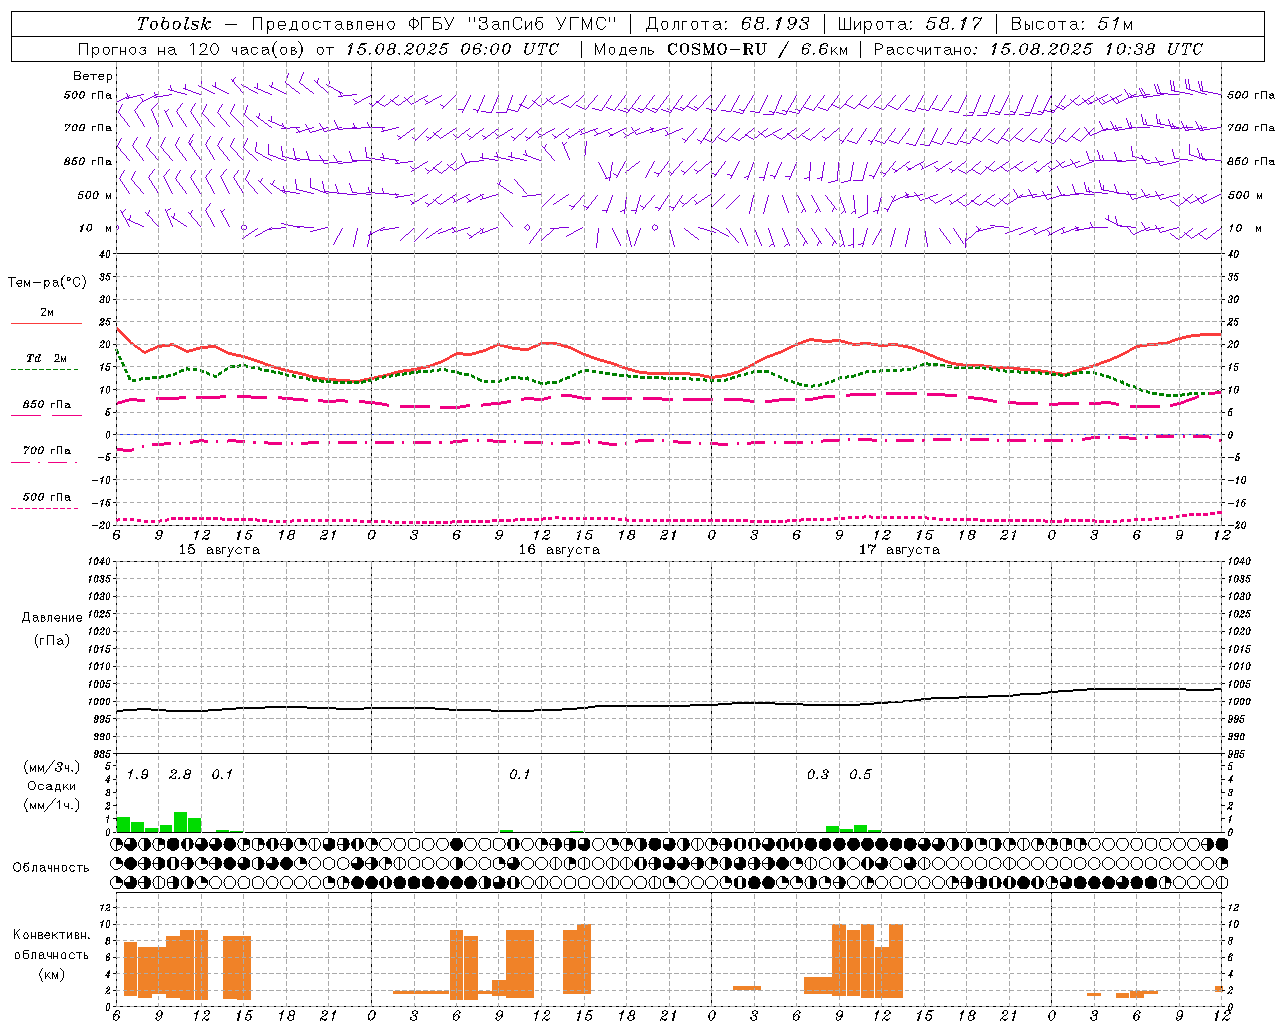Select the (гПа) unit under Давление

coord(52,640)
